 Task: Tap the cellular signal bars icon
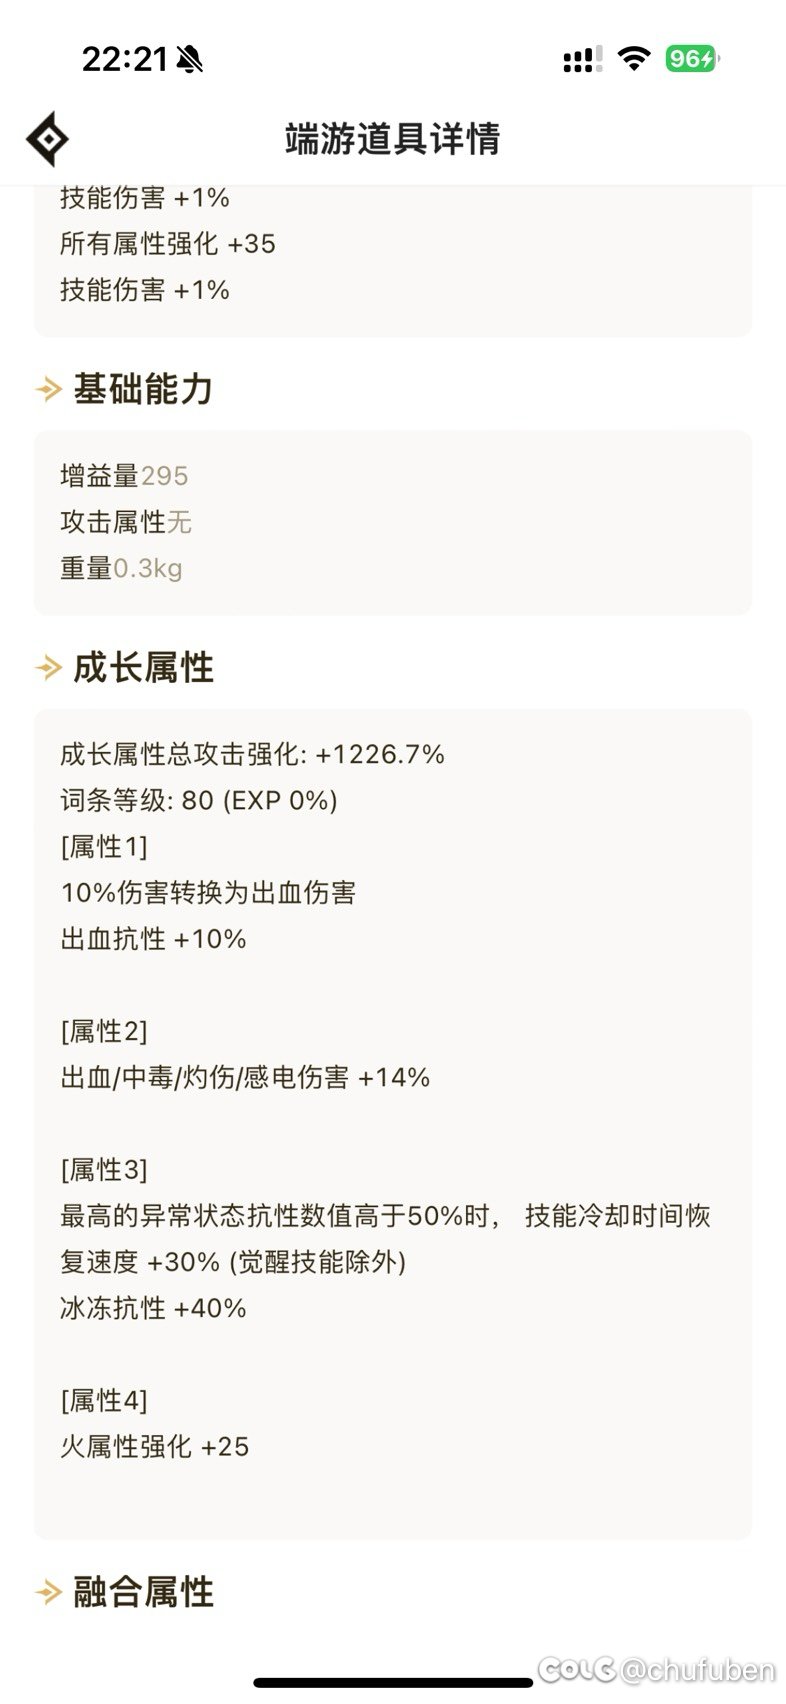click(582, 60)
